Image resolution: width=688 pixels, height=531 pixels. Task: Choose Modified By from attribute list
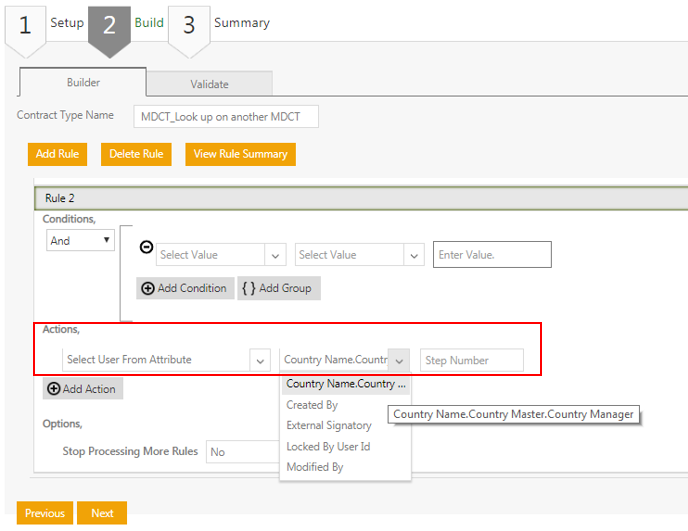346,467
